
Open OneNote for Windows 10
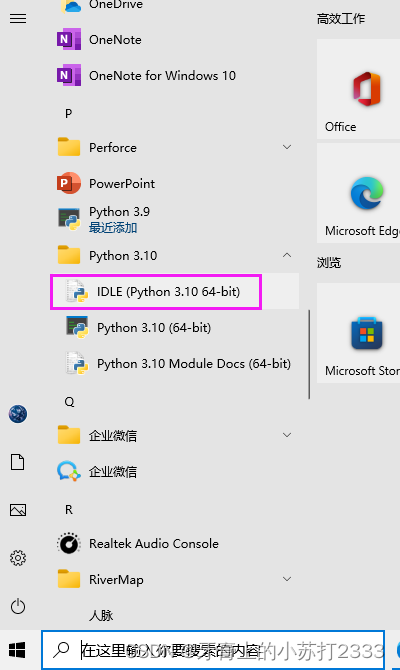point(174,76)
